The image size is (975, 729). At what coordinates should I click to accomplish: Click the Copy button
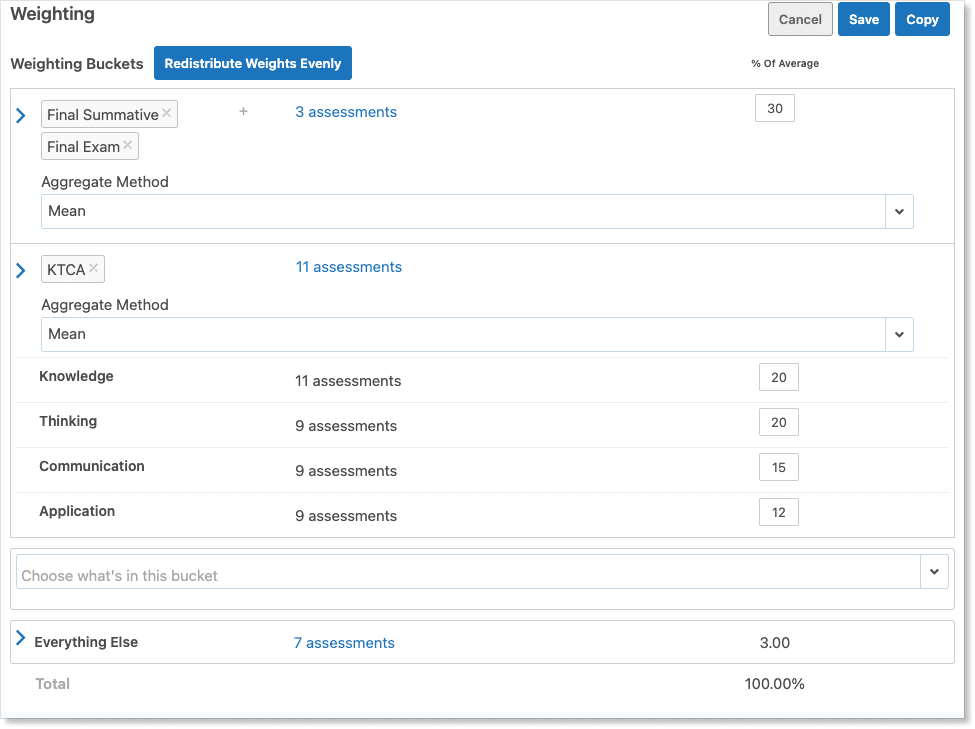coord(922,19)
